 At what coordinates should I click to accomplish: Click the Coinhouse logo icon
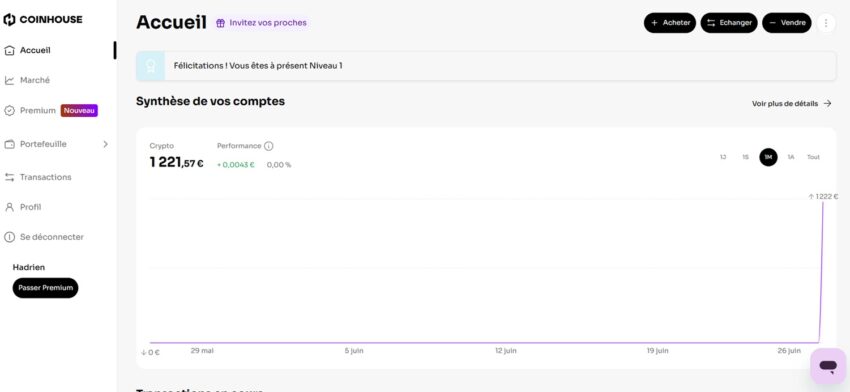pos(9,20)
